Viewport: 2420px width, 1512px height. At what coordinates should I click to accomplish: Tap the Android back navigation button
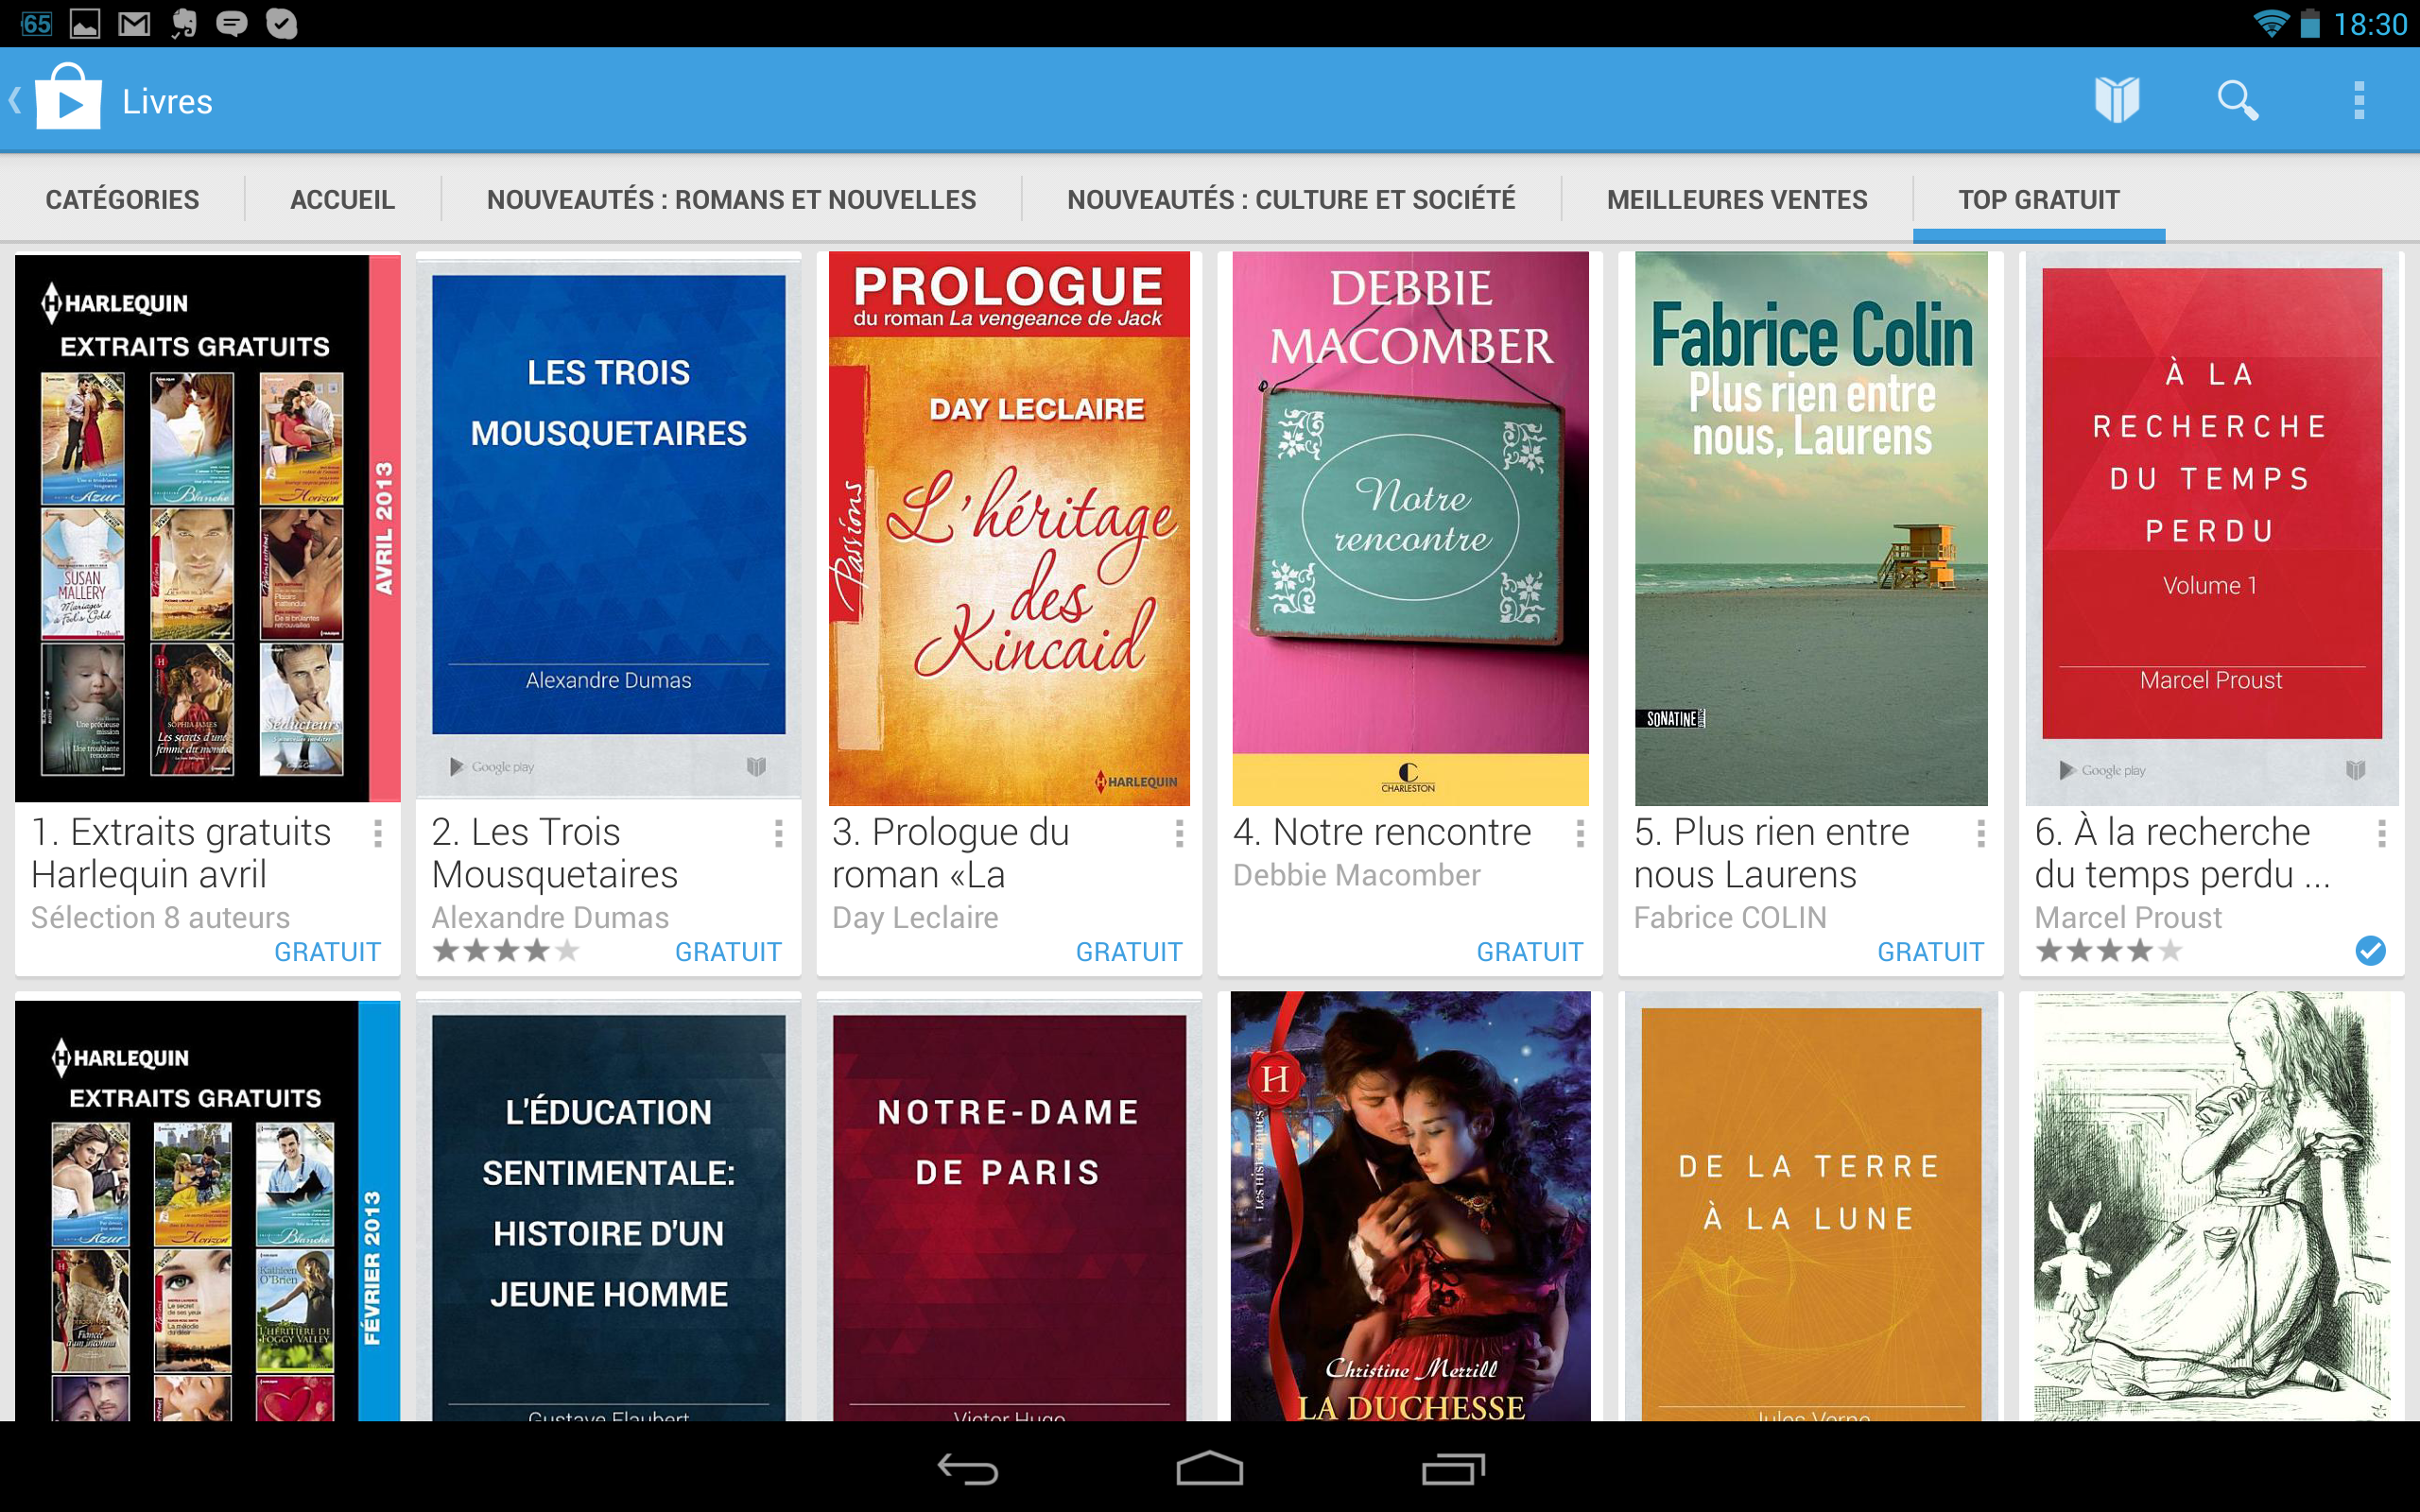(967, 1469)
